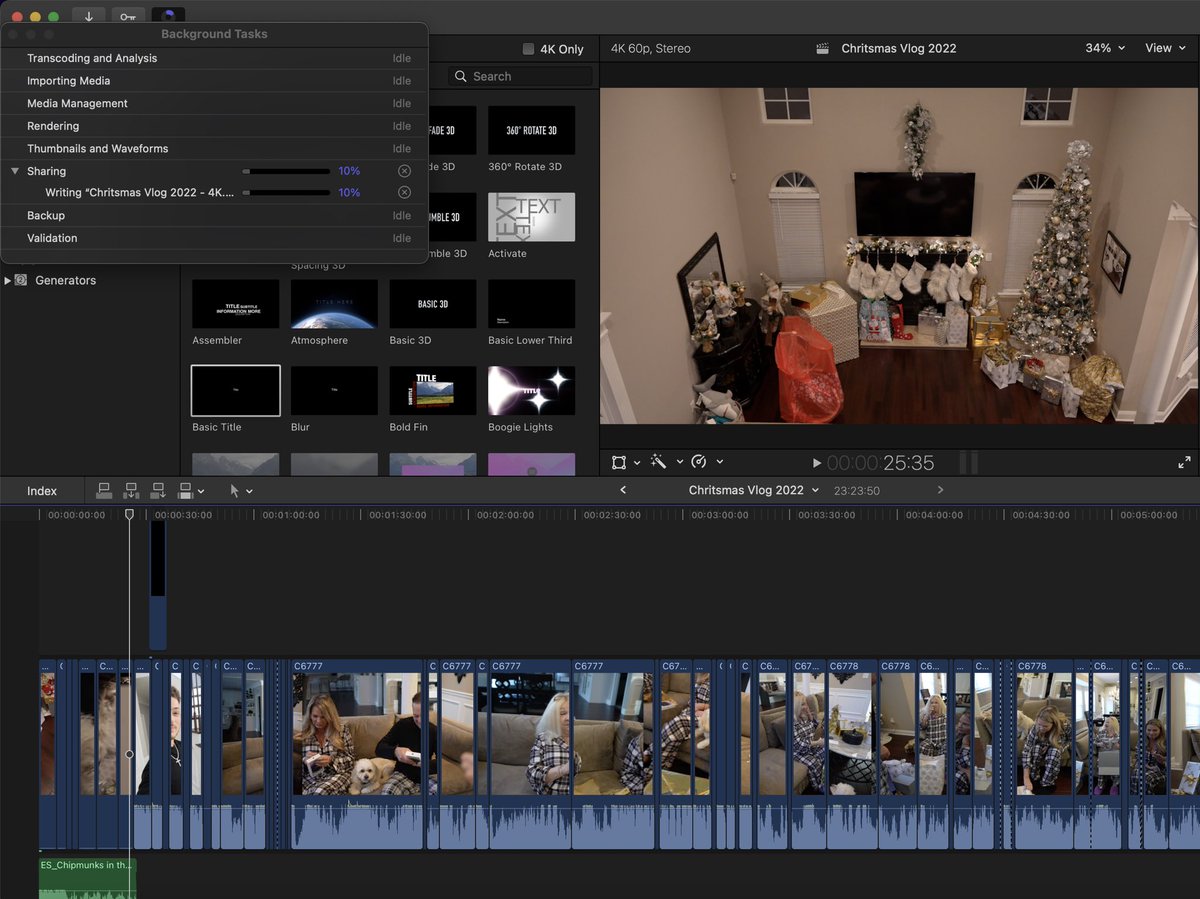The image size is (1200, 899).
Task: Click the Append clip edit button
Action: coord(158,491)
